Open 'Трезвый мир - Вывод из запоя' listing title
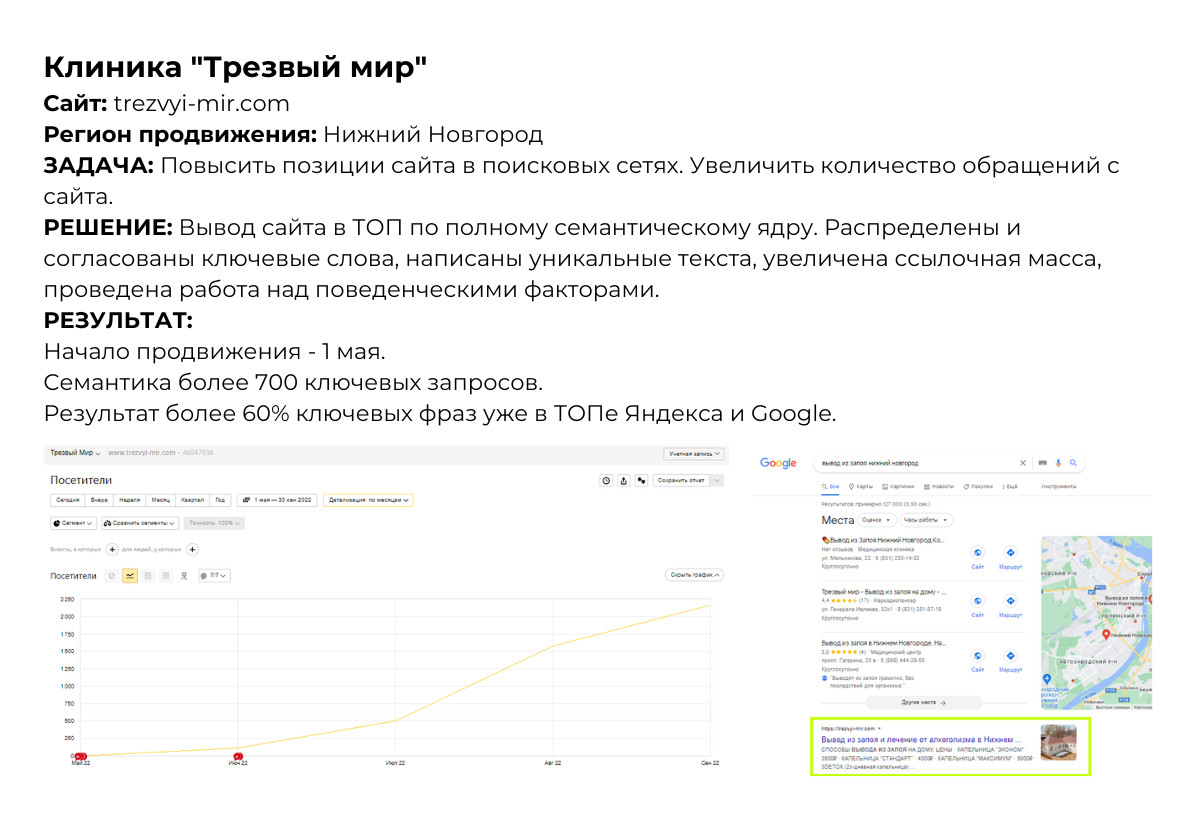1200x820 pixels. coord(884,591)
